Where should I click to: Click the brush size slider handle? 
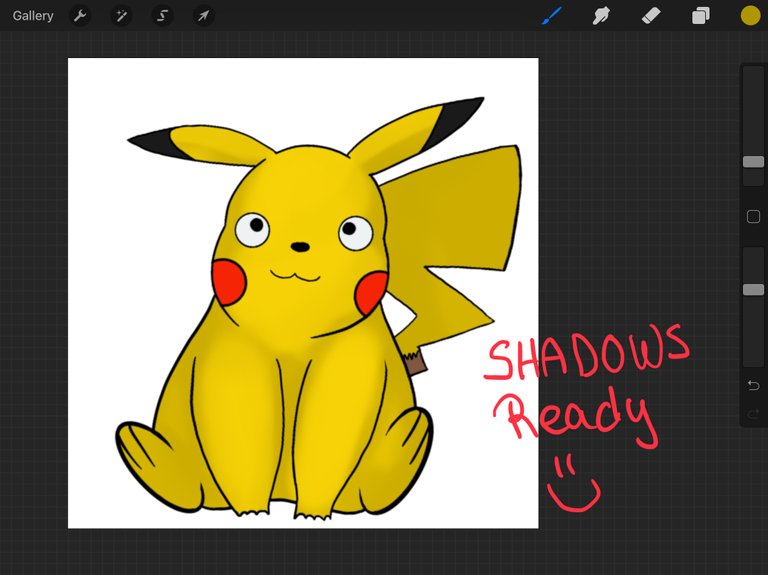[753, 162]
